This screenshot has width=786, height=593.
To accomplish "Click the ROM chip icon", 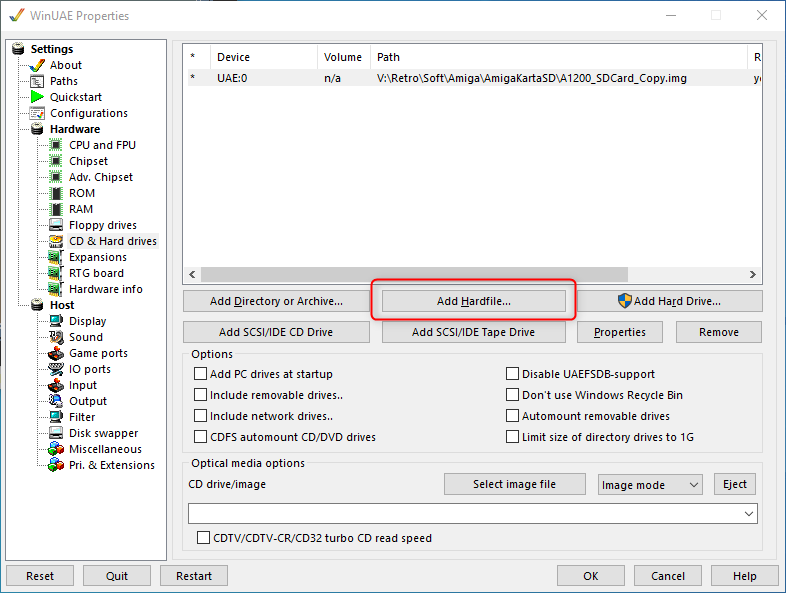I will click(x=56, y=193).
